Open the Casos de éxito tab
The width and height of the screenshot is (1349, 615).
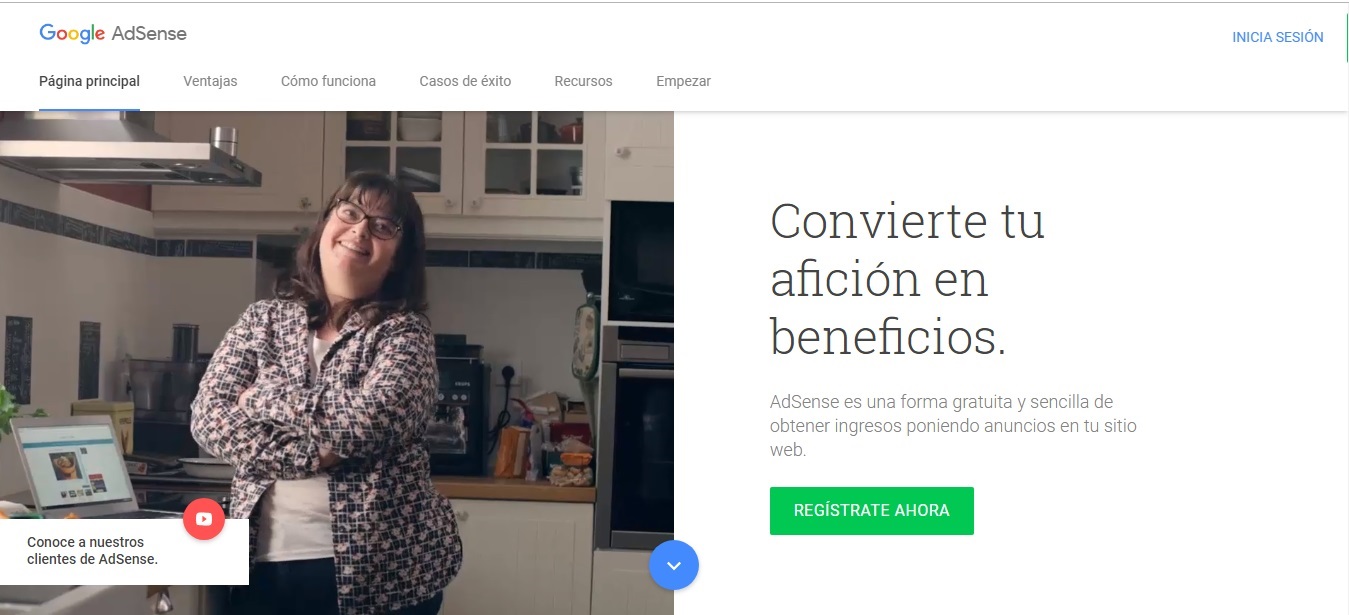465,81
